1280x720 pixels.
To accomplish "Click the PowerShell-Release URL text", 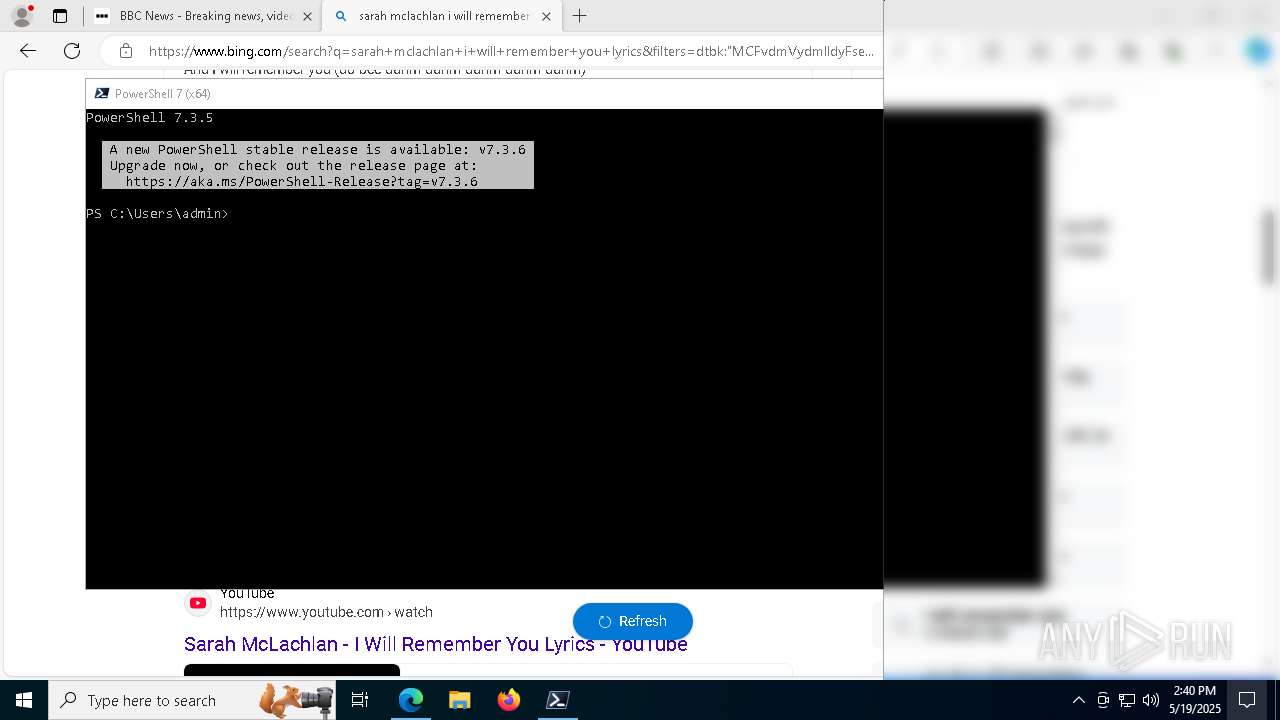I will [x=301, y=182].
